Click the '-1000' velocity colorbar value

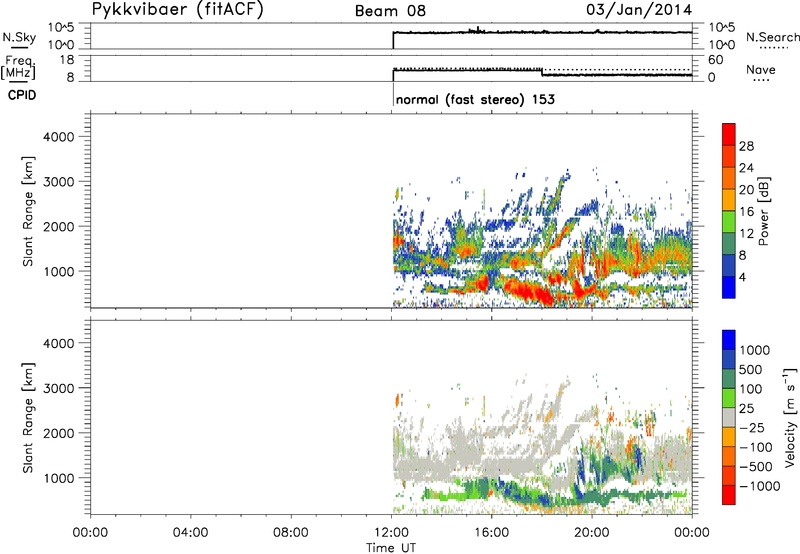(760, 486)
